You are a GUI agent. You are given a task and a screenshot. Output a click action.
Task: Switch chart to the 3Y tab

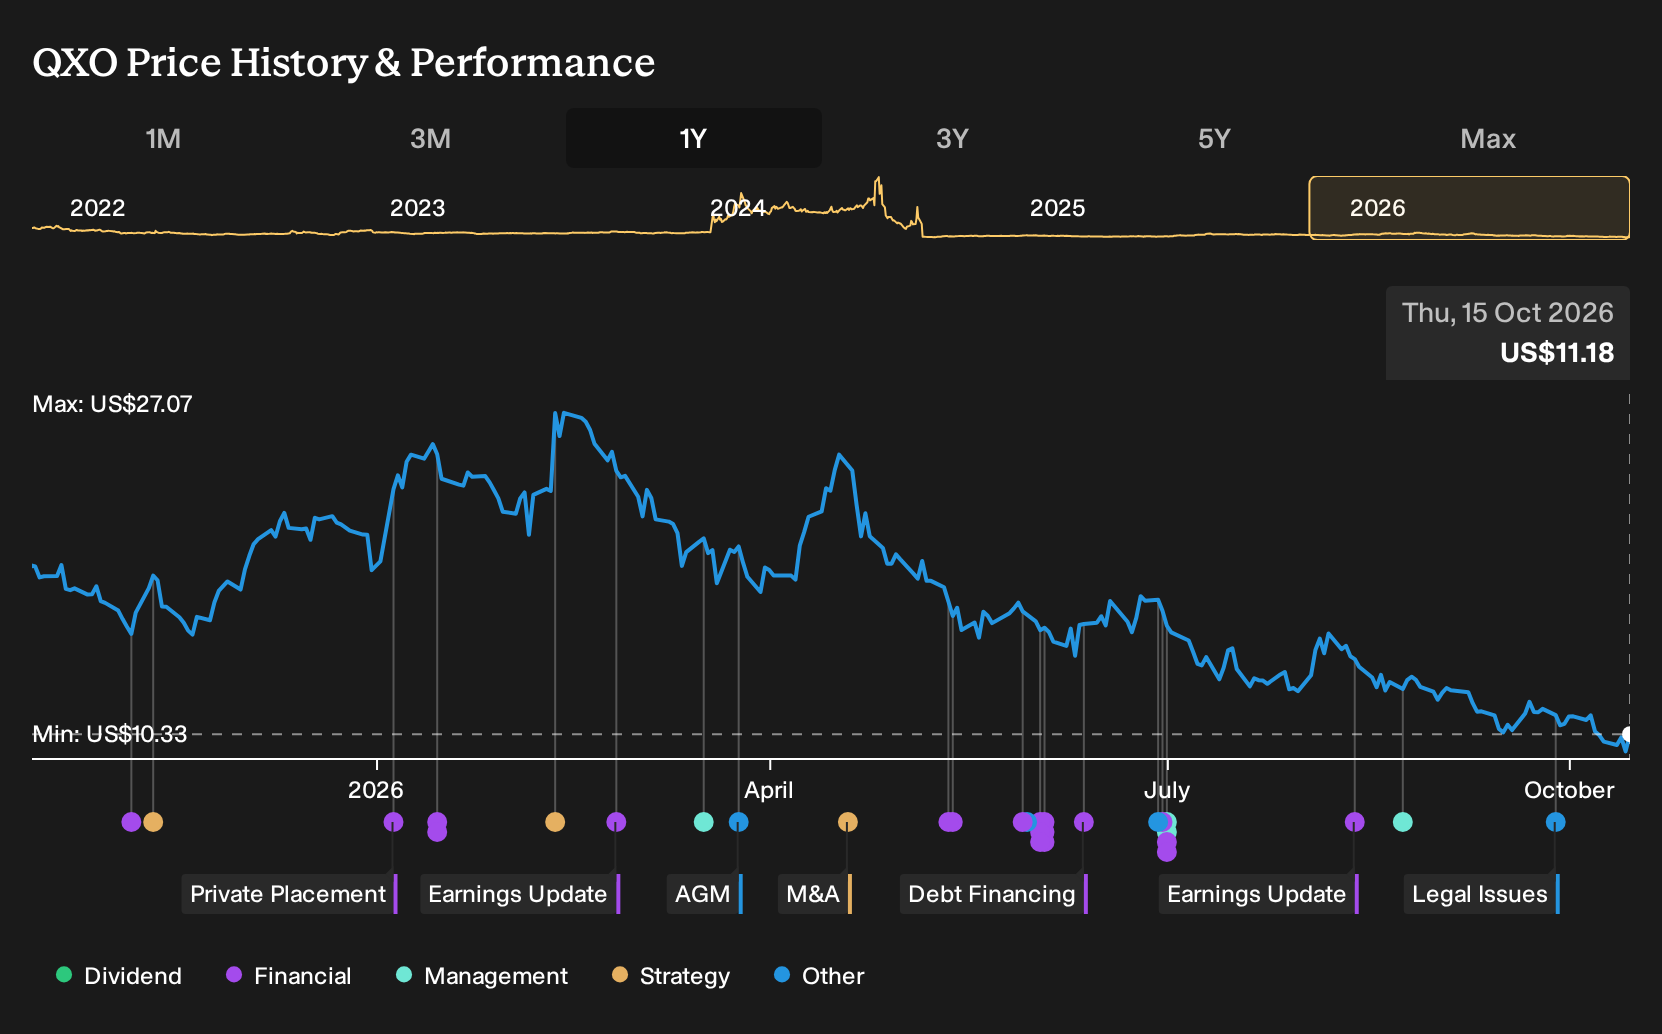point(952,138)
